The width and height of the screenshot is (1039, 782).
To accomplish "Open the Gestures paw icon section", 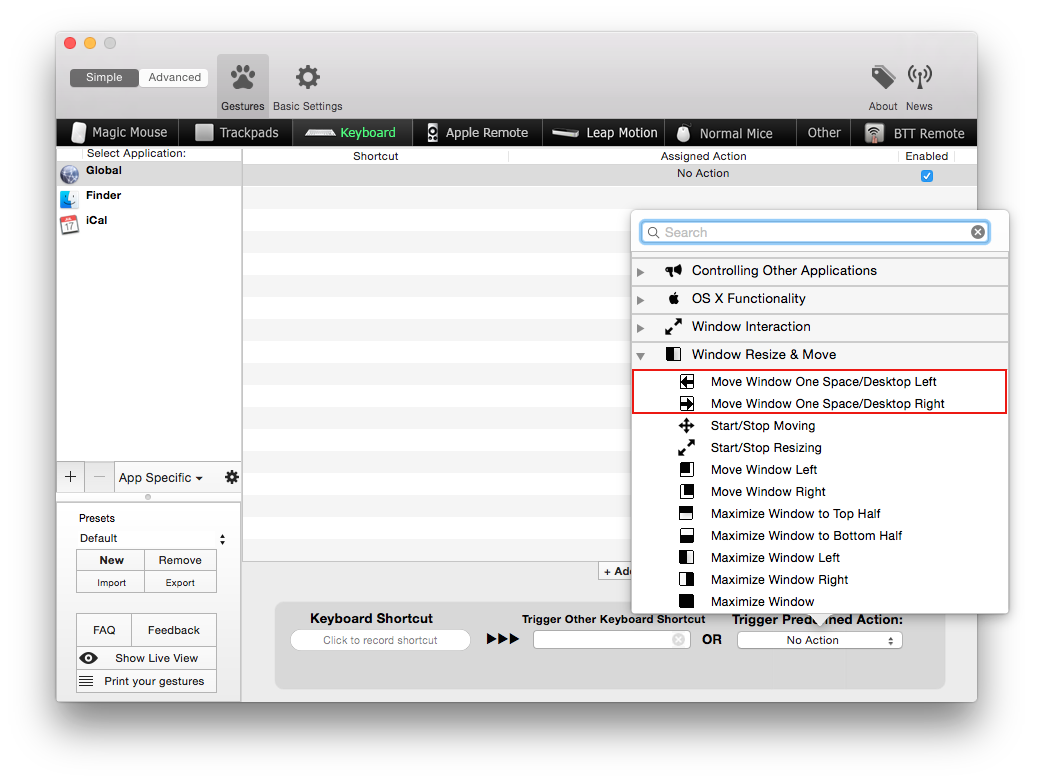I will pos(243,78).
